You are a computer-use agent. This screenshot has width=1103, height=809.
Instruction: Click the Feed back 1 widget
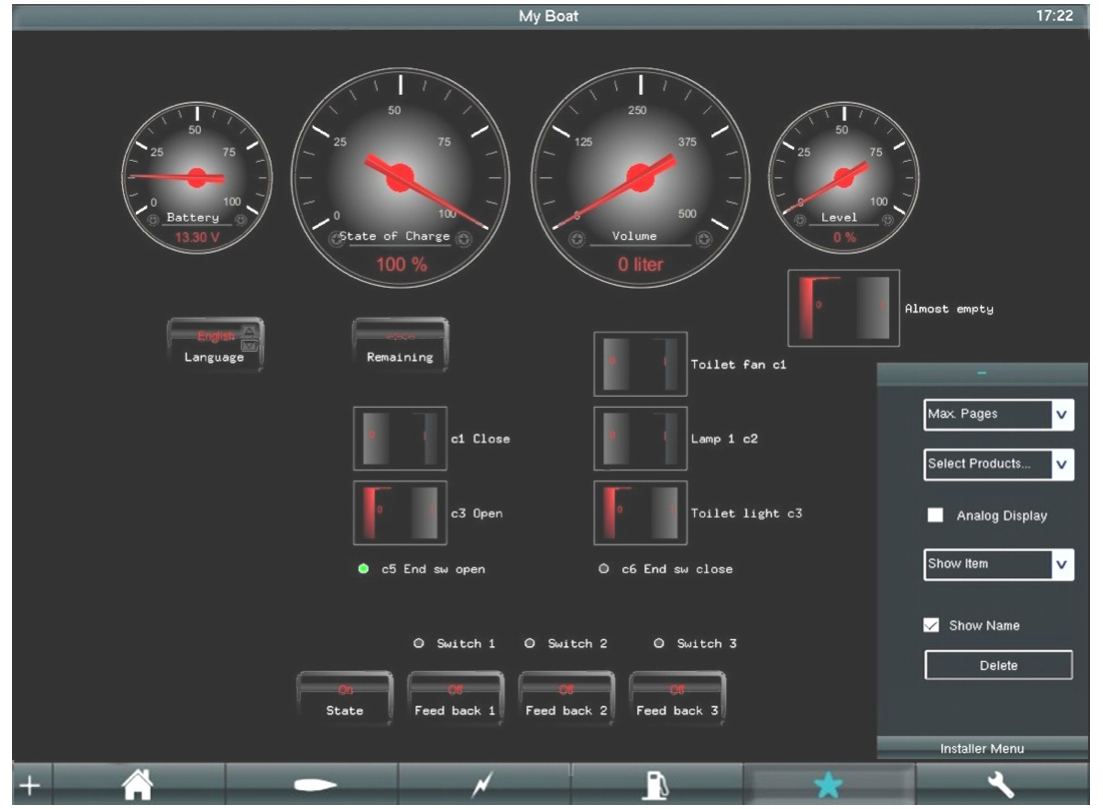[x=455, y=697]
